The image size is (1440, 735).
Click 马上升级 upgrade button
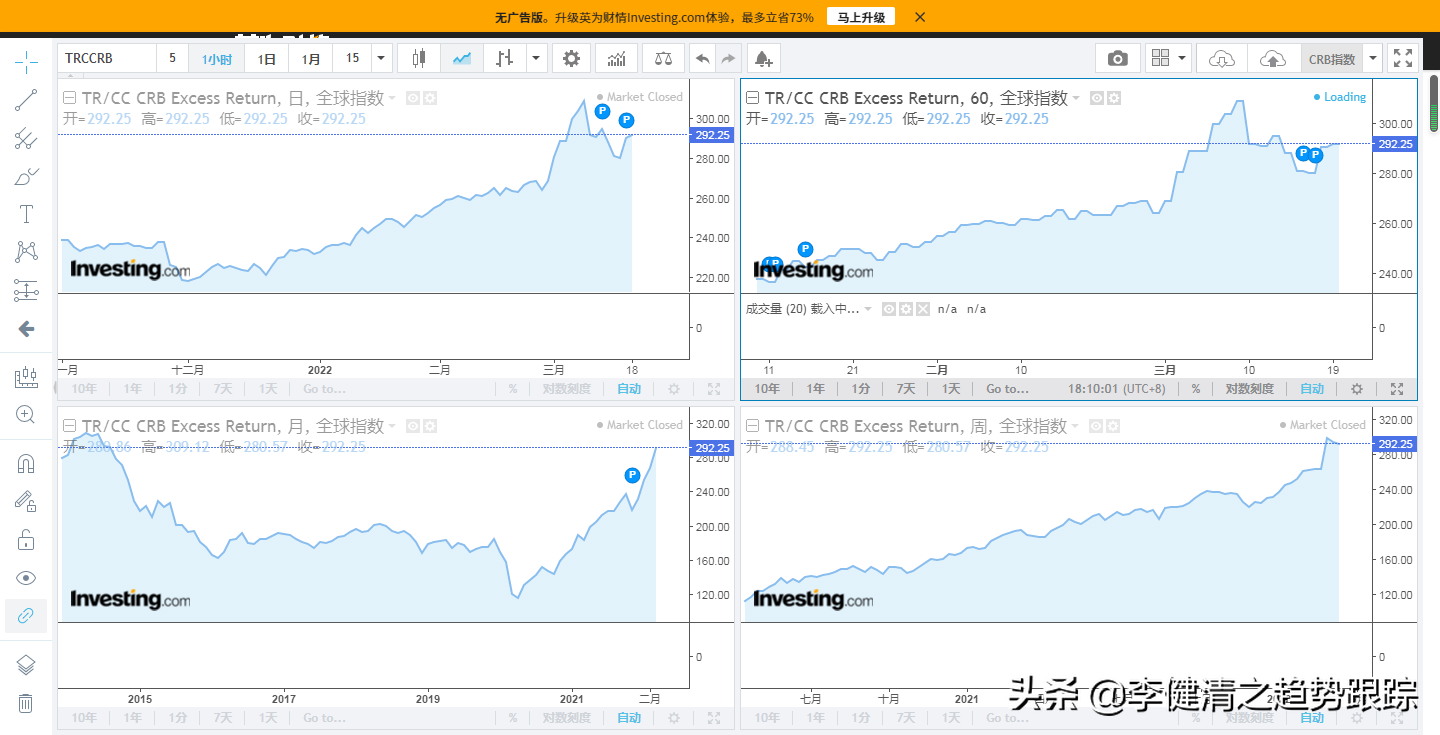tap(861, 17)
